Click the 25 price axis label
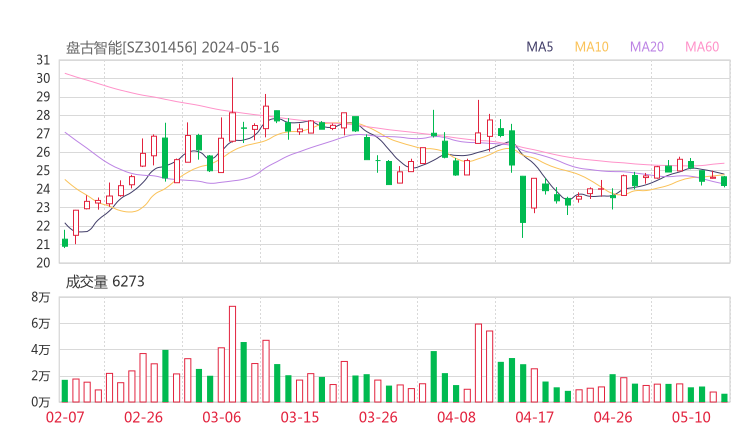 tap(43, 171)
